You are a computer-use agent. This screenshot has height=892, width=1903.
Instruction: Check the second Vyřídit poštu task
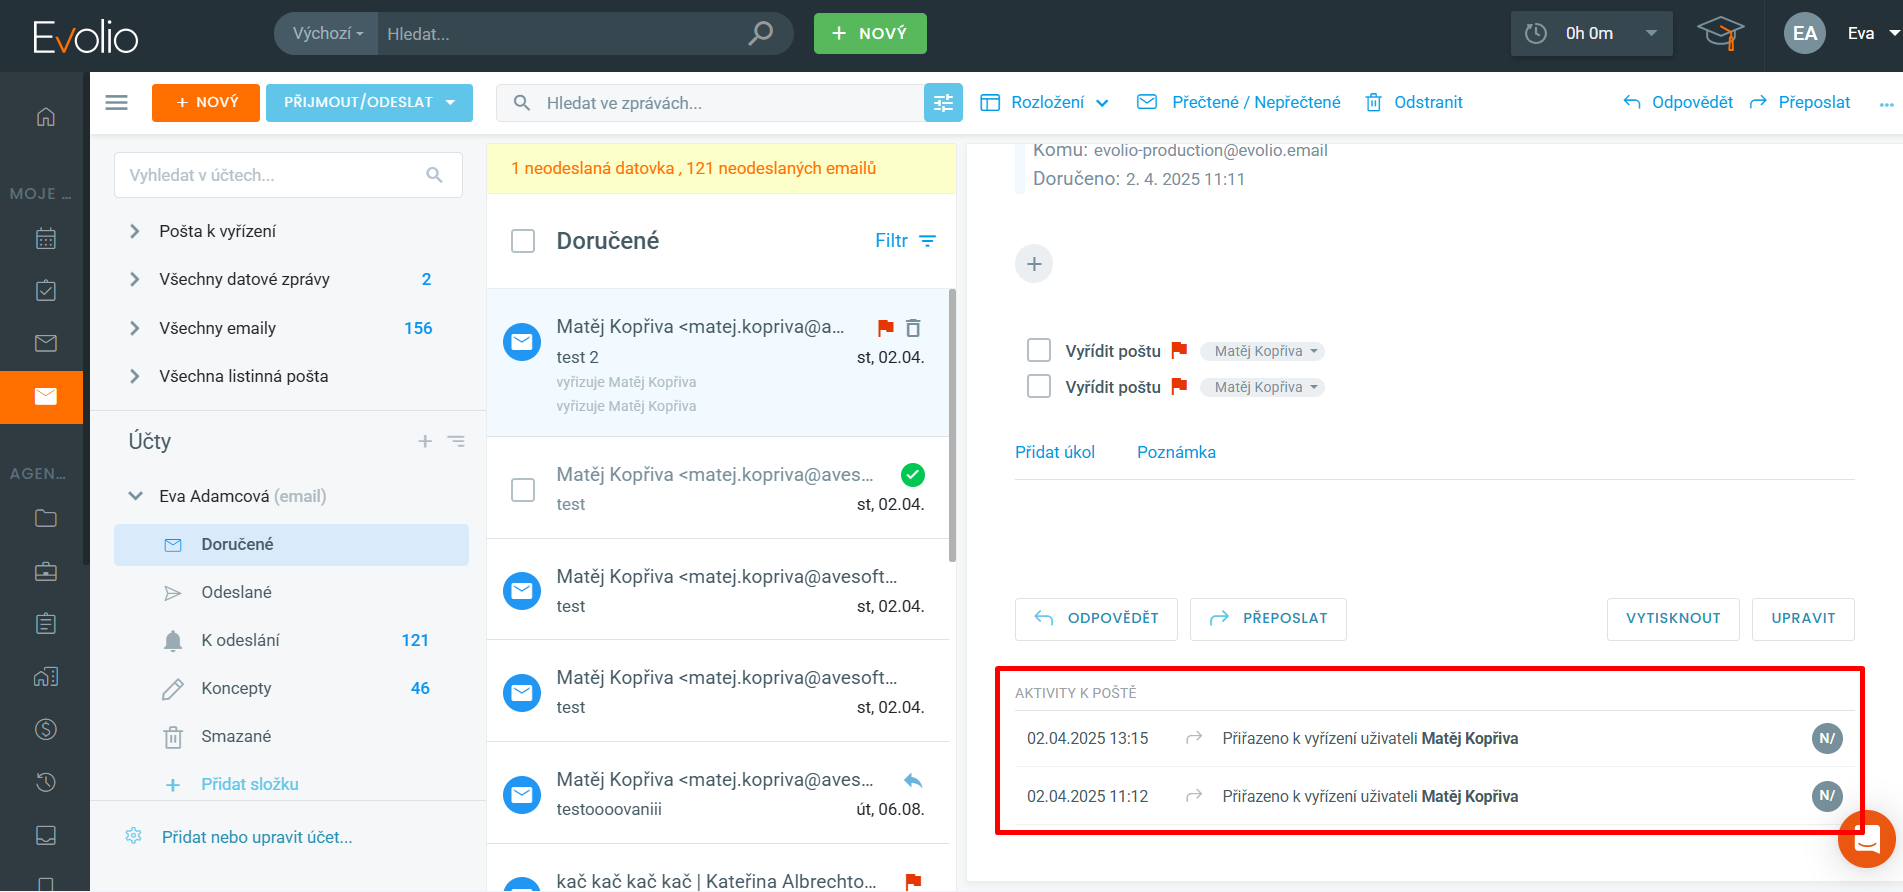tap(1039, 386)
